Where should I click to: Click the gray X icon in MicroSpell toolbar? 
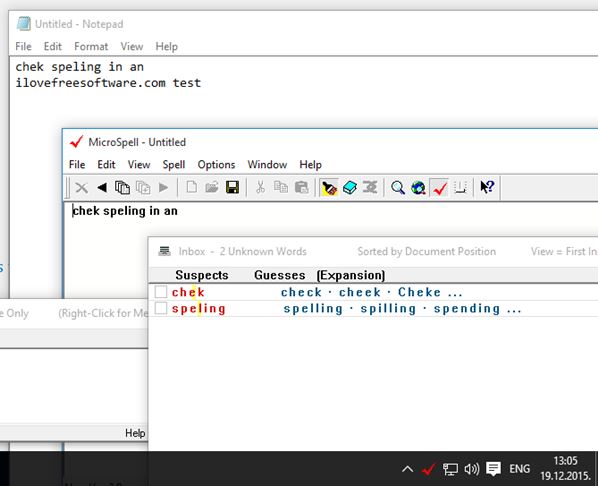point(81,188)
